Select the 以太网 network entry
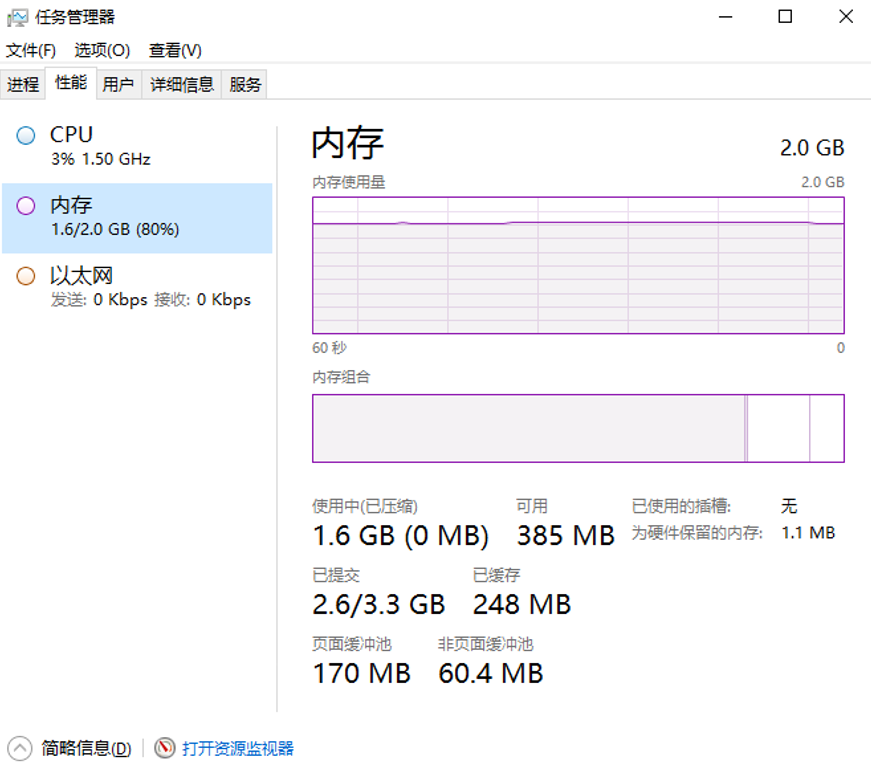 coord(137,288)
